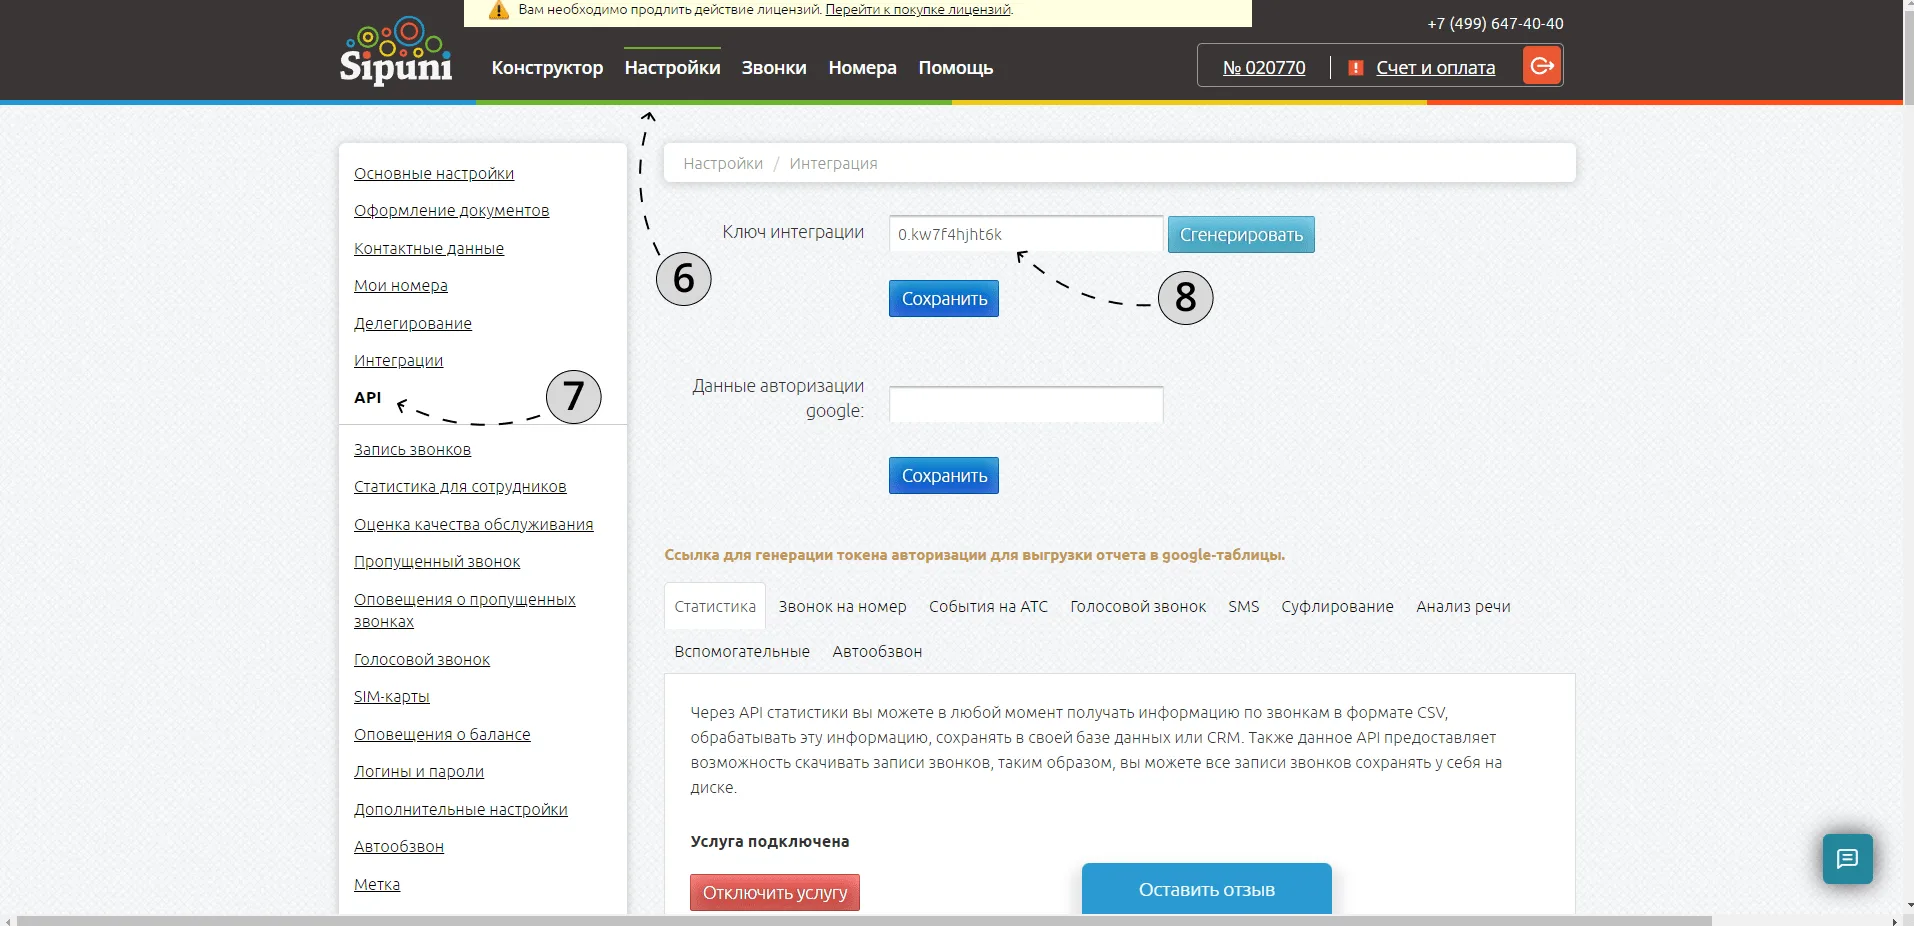Screen dimensions: 1914x926
Task: Switch to the События на АТС tab
Action: click(988, 607)
